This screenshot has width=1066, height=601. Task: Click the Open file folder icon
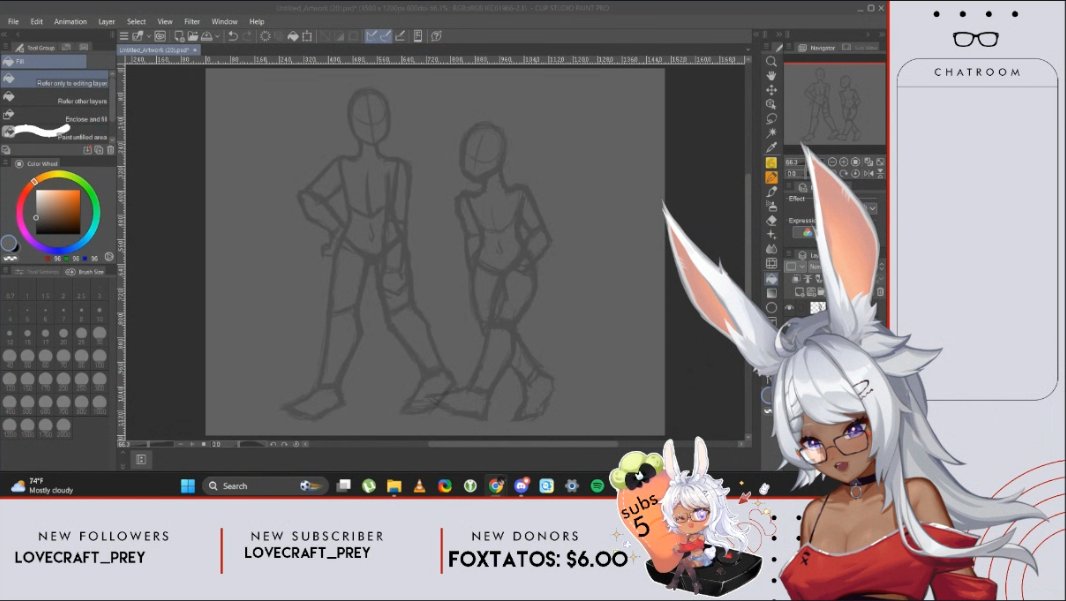(x=193, y=36)
